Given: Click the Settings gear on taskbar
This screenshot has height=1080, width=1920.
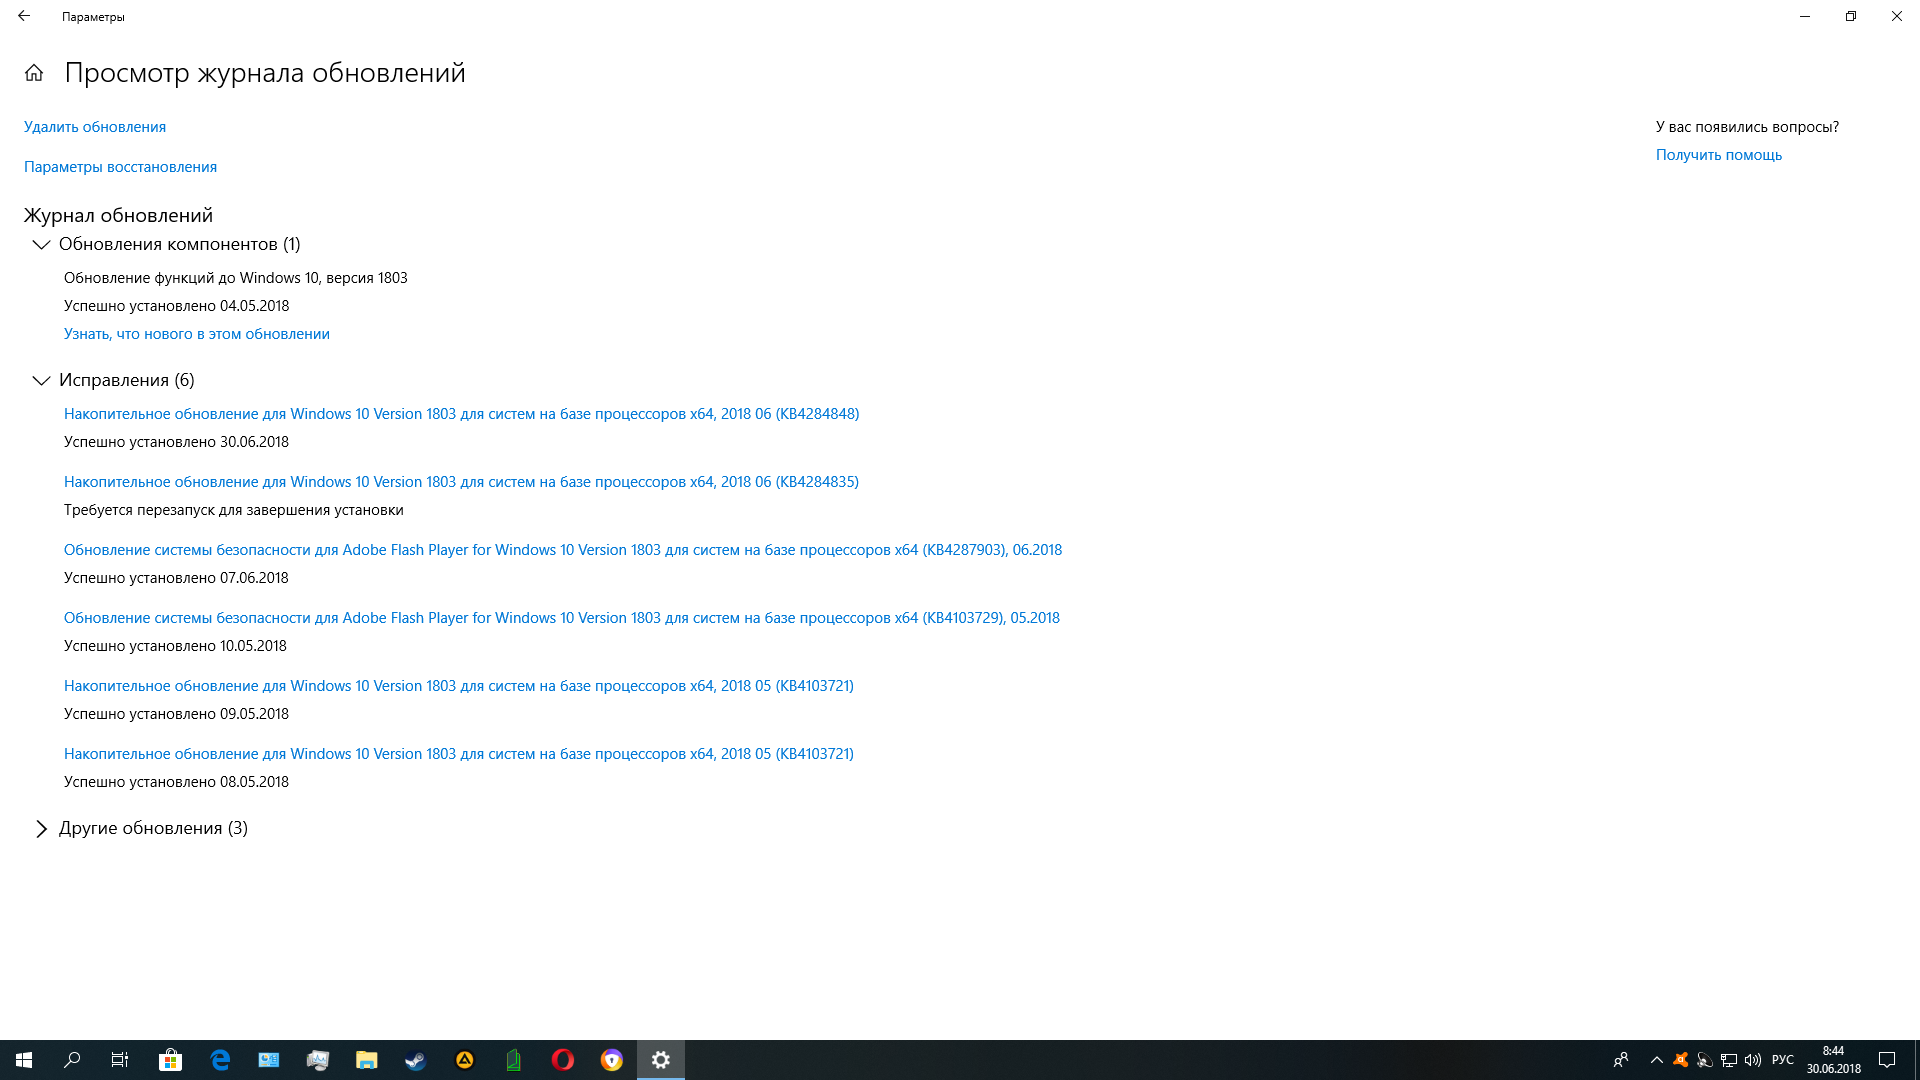Looking at the screenshot, I should pos(661,1060).
